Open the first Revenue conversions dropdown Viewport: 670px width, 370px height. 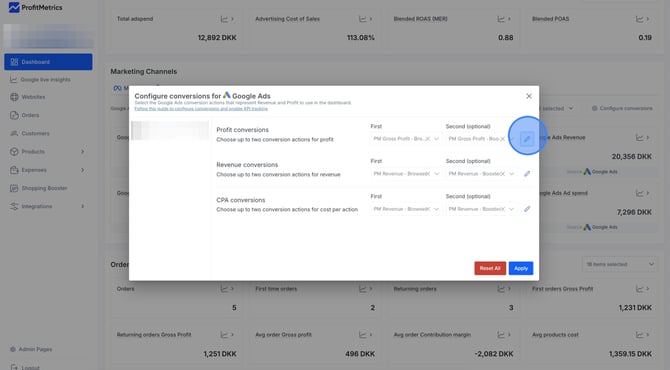point(406,174)
